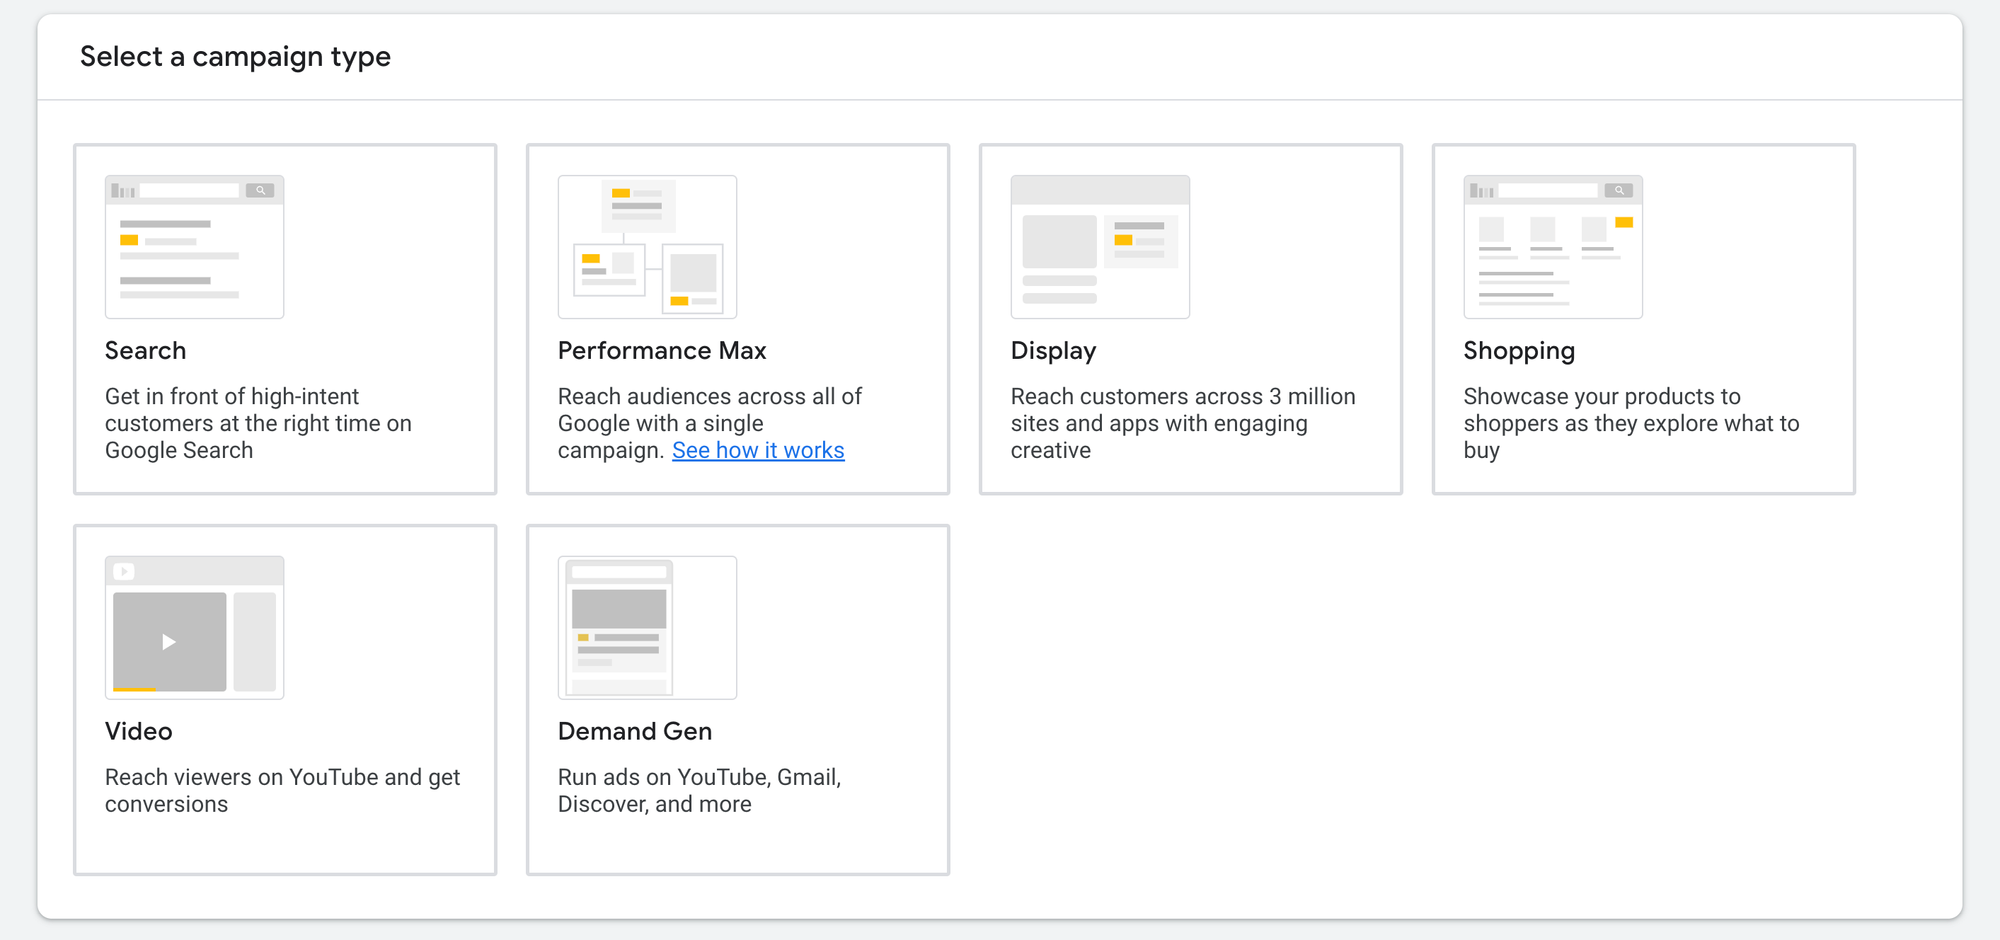Choose the Video campaign type title

coord(138,731)
